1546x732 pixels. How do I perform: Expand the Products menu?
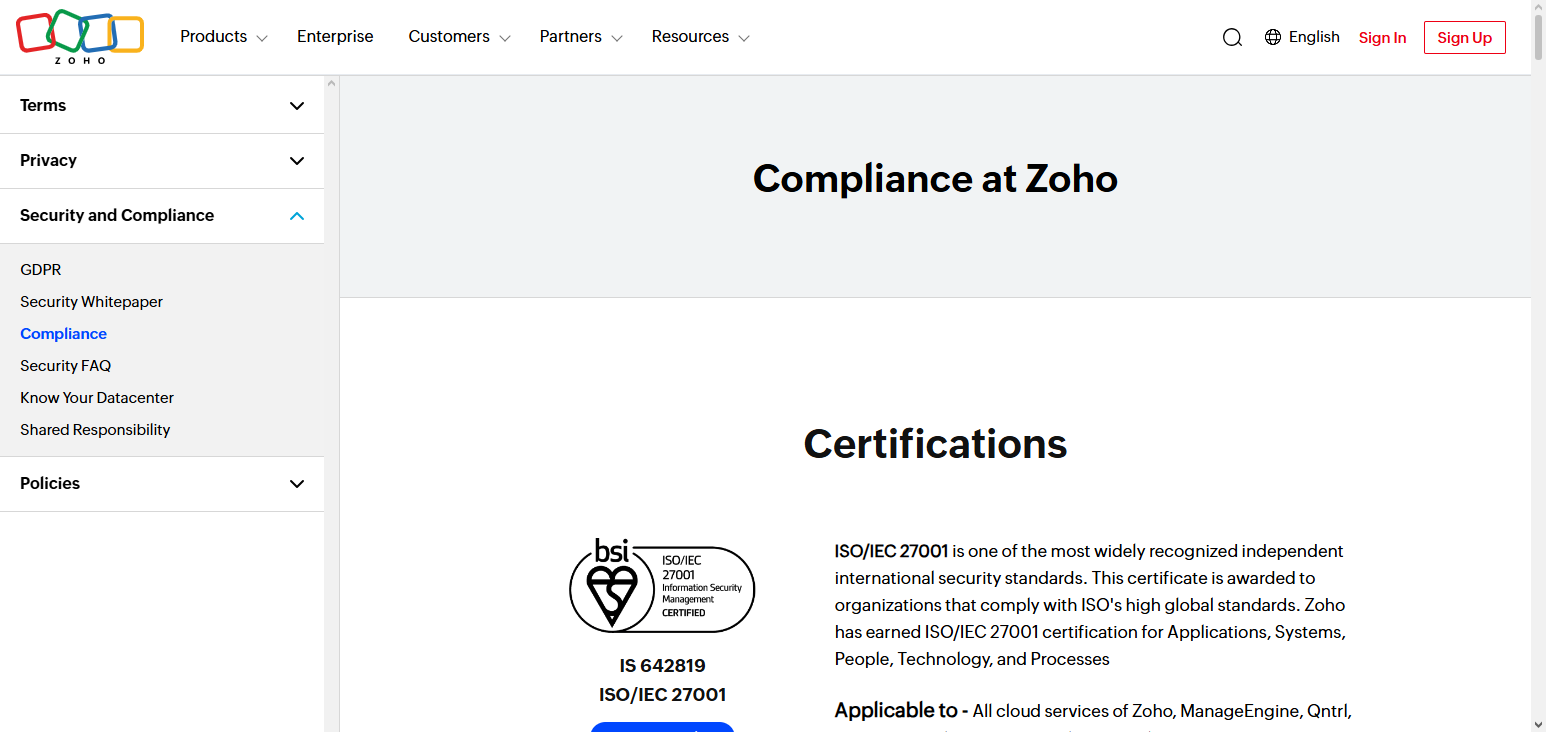point(215,36)
